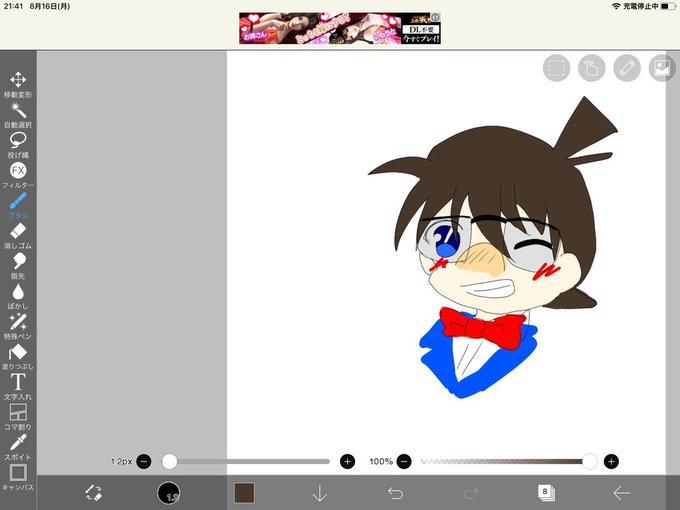Click the brush thickness slider handle
680x510 pixels.
click(x=169, y=461)
